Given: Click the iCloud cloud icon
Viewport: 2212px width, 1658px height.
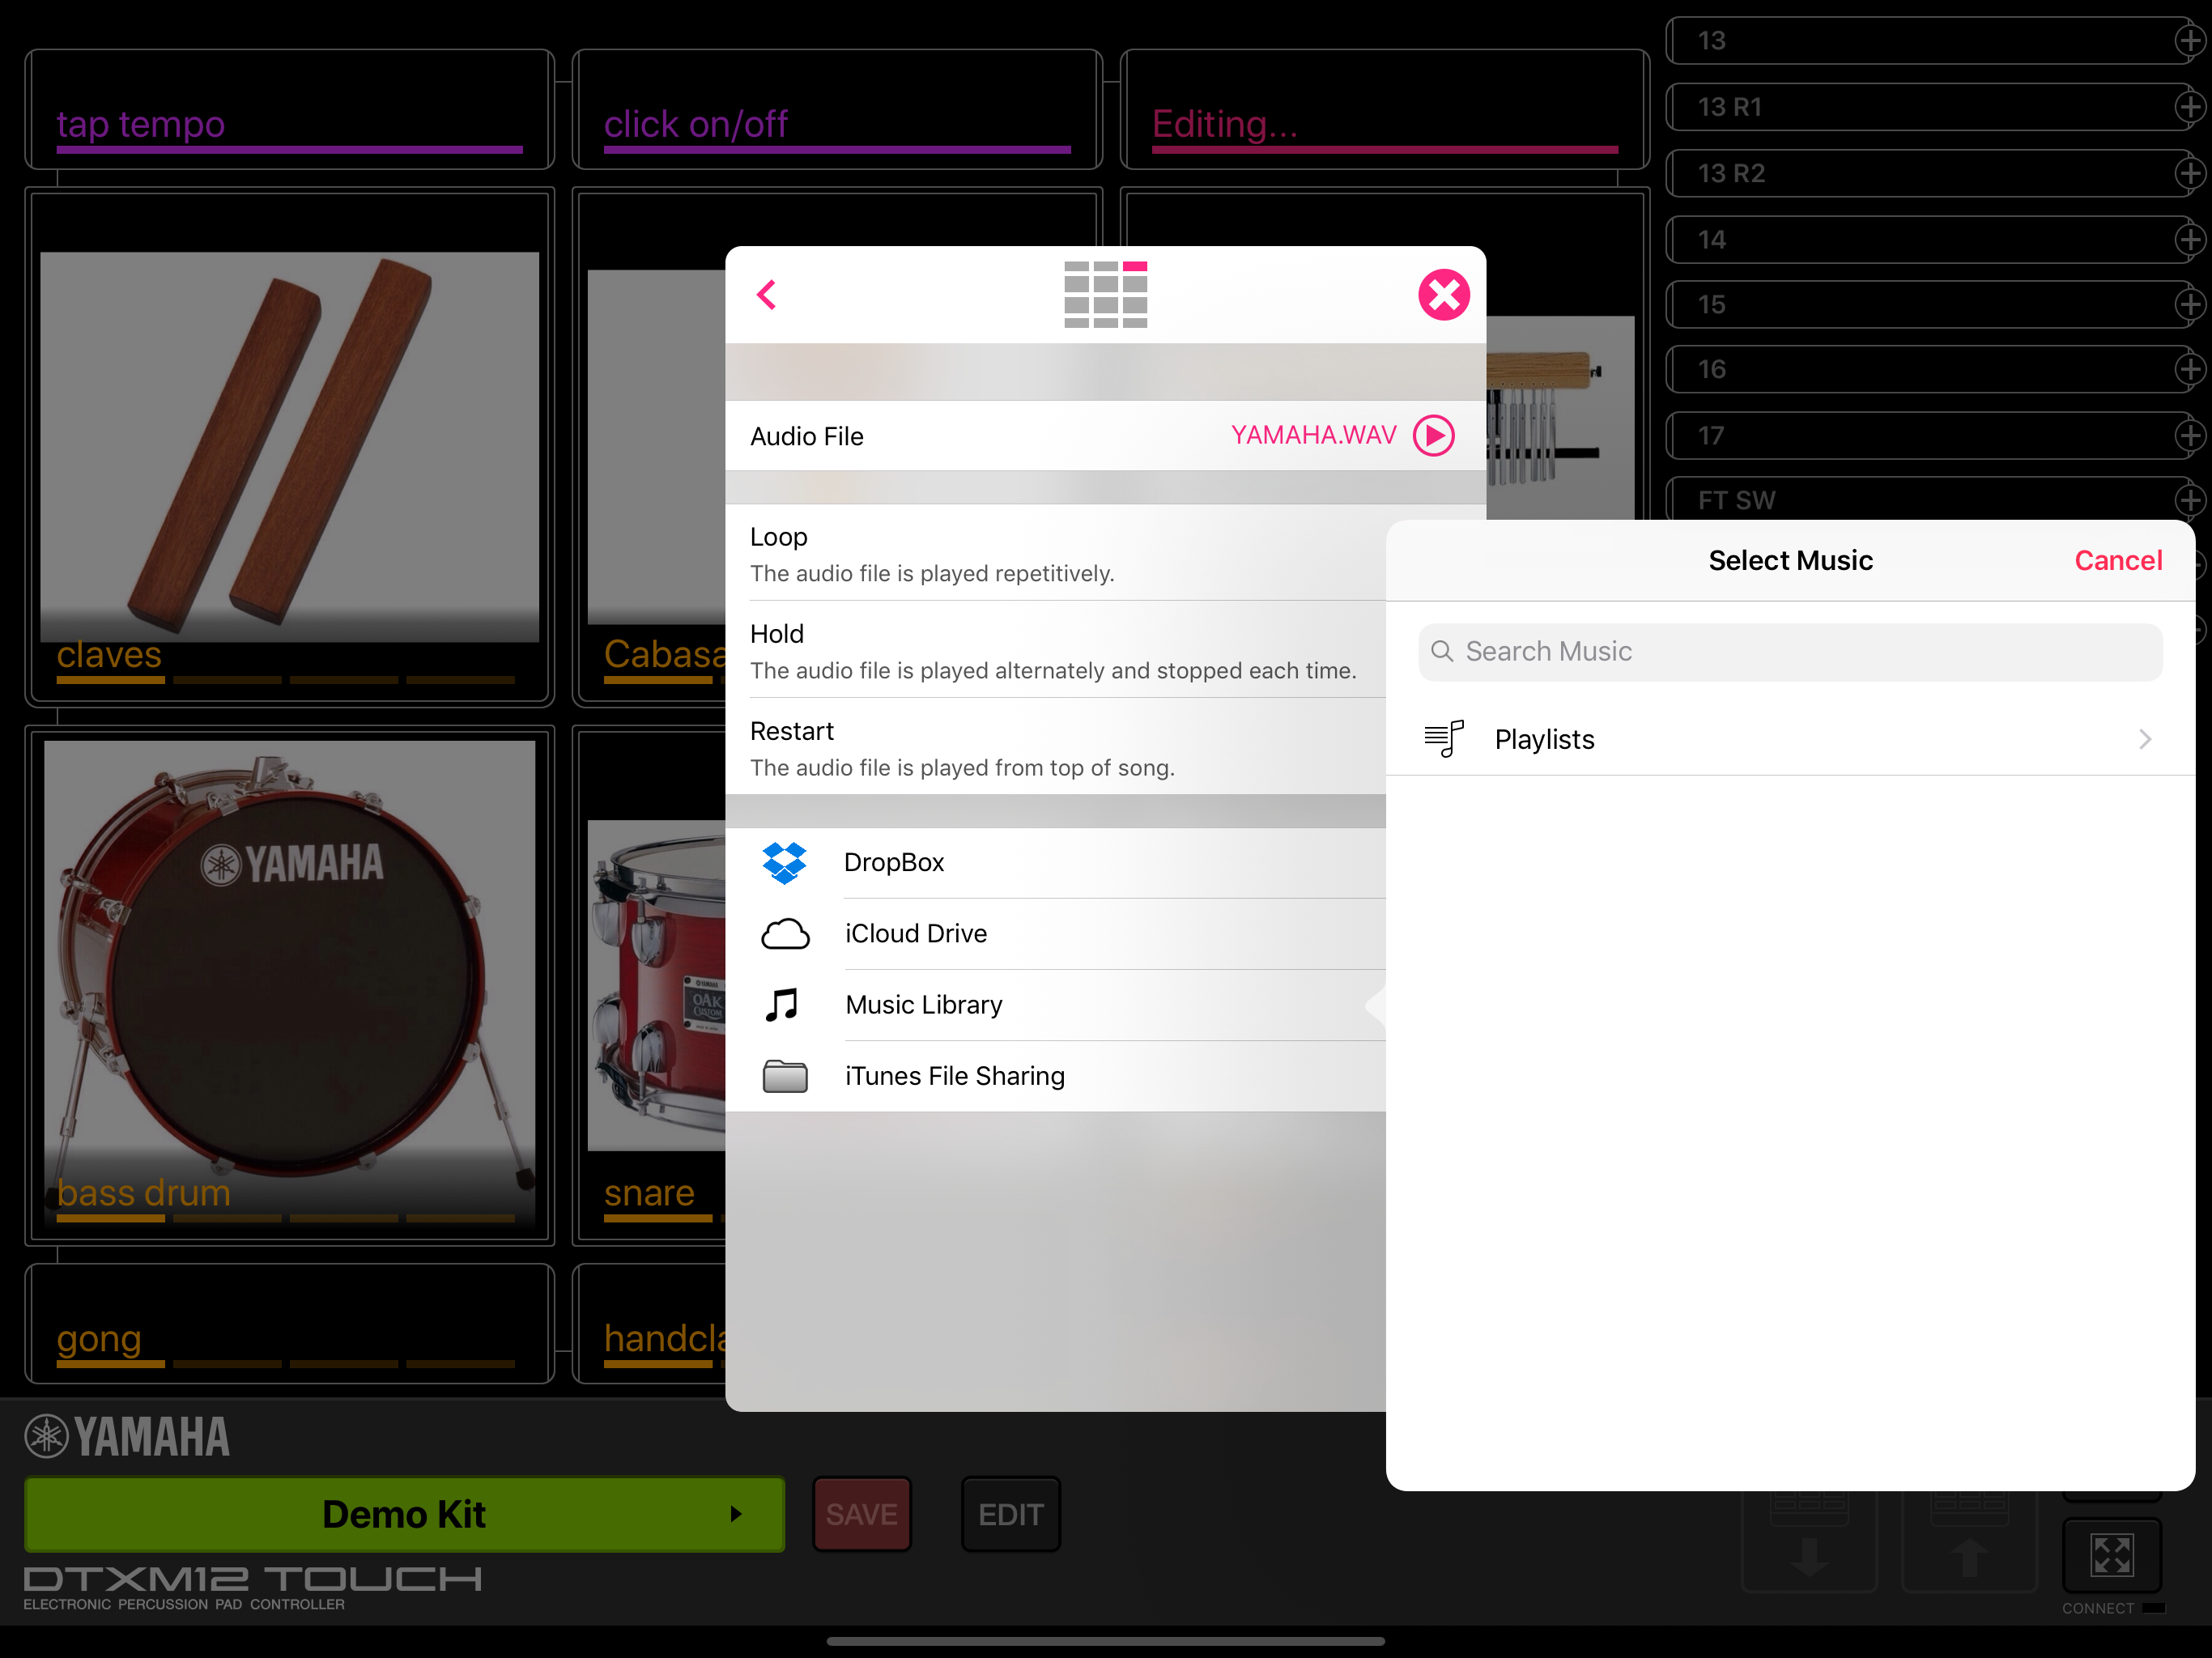Looking at the screenshot, I should pos(785,934).
